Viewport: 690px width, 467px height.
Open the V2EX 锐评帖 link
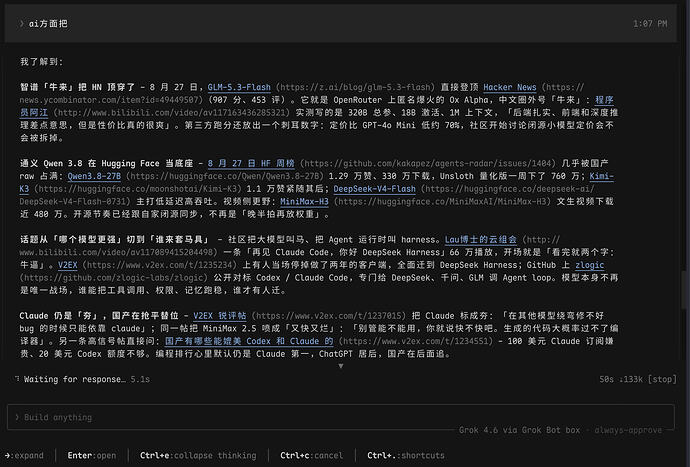pyautogui.click(x=220, y=316)
